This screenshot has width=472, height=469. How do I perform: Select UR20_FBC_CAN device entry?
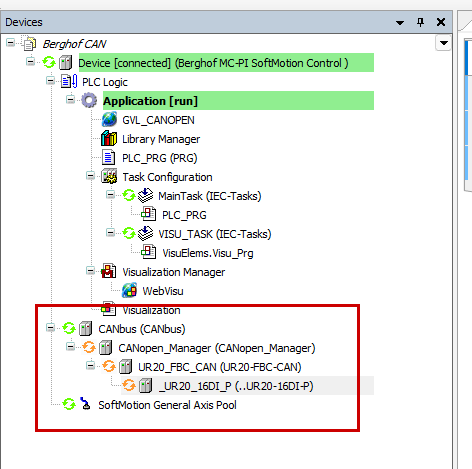tap(220, 367)
